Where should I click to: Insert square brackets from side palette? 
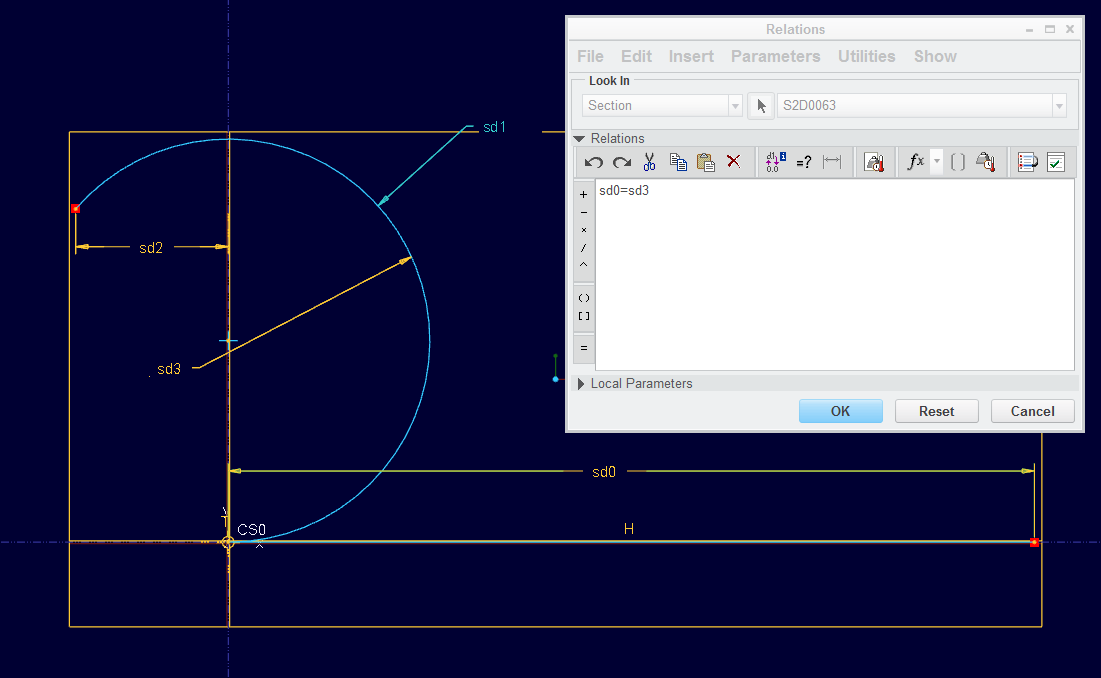tap(584, 316)
